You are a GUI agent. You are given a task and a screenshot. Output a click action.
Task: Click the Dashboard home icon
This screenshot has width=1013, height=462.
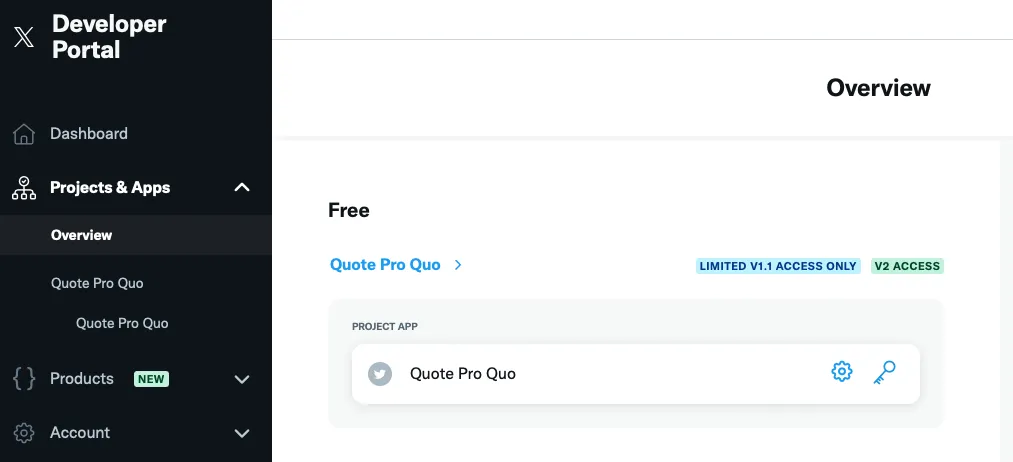point(24,134)
